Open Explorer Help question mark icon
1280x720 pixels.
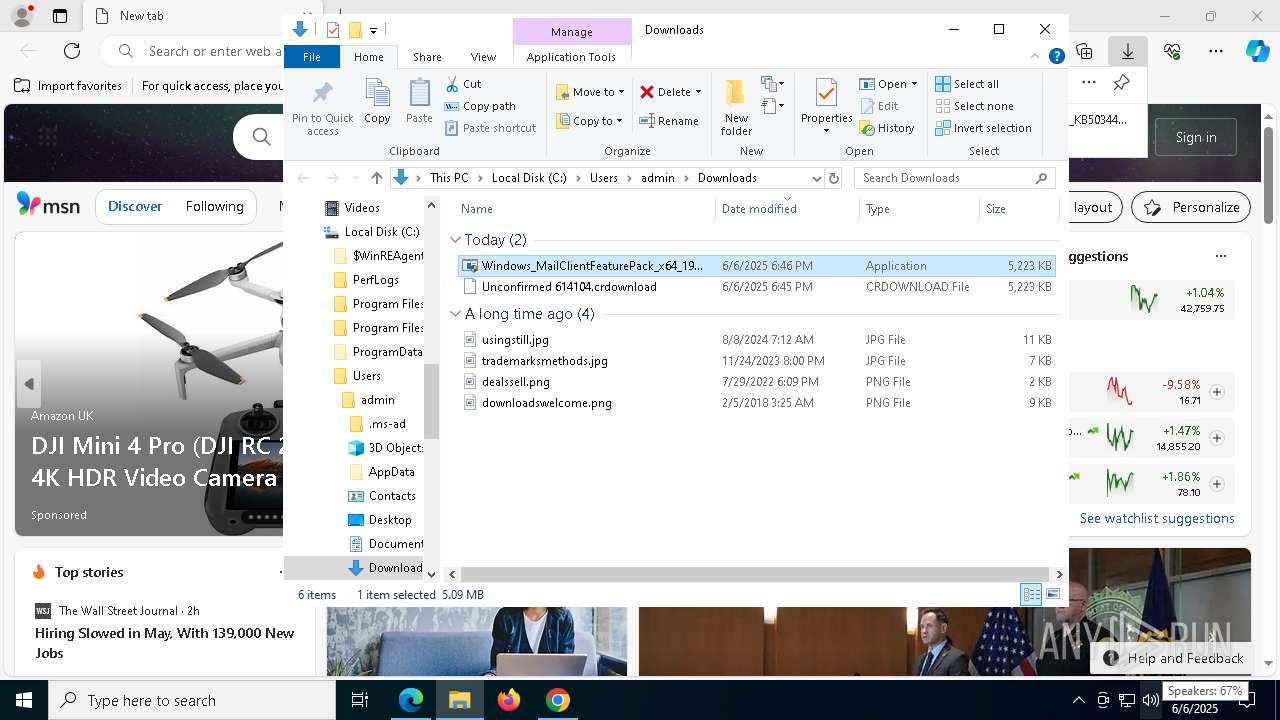tap(1056, 57)
